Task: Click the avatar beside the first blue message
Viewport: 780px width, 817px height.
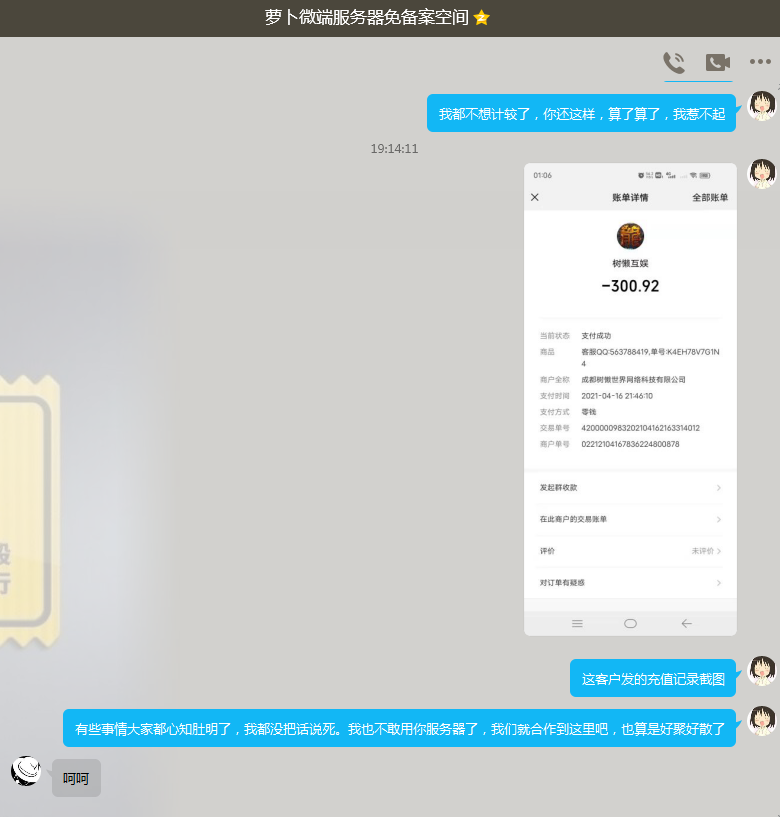Action: click(762, 106)
